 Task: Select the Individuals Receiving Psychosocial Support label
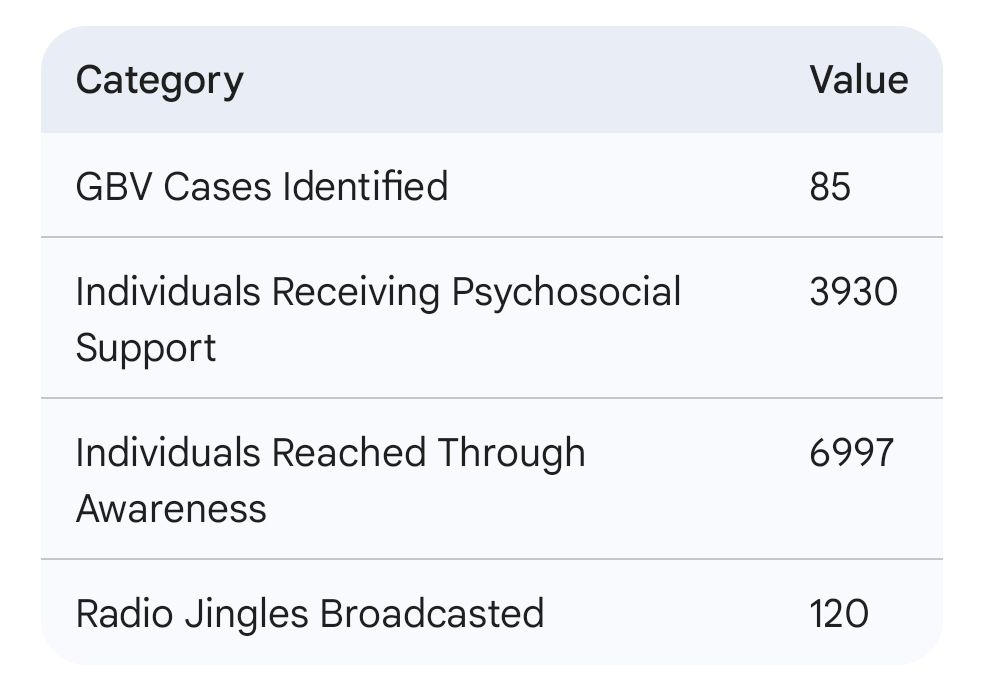[x=377, y=319]
